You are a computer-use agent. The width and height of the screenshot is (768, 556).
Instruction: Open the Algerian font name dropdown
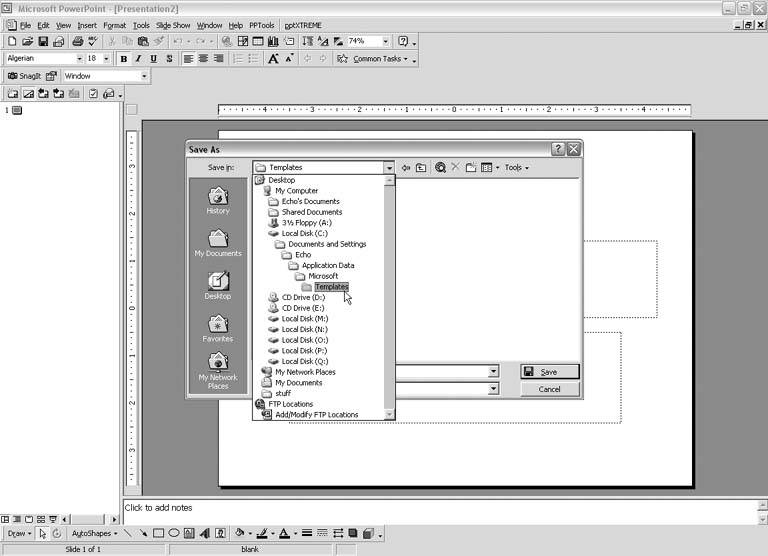click(79, 59)
